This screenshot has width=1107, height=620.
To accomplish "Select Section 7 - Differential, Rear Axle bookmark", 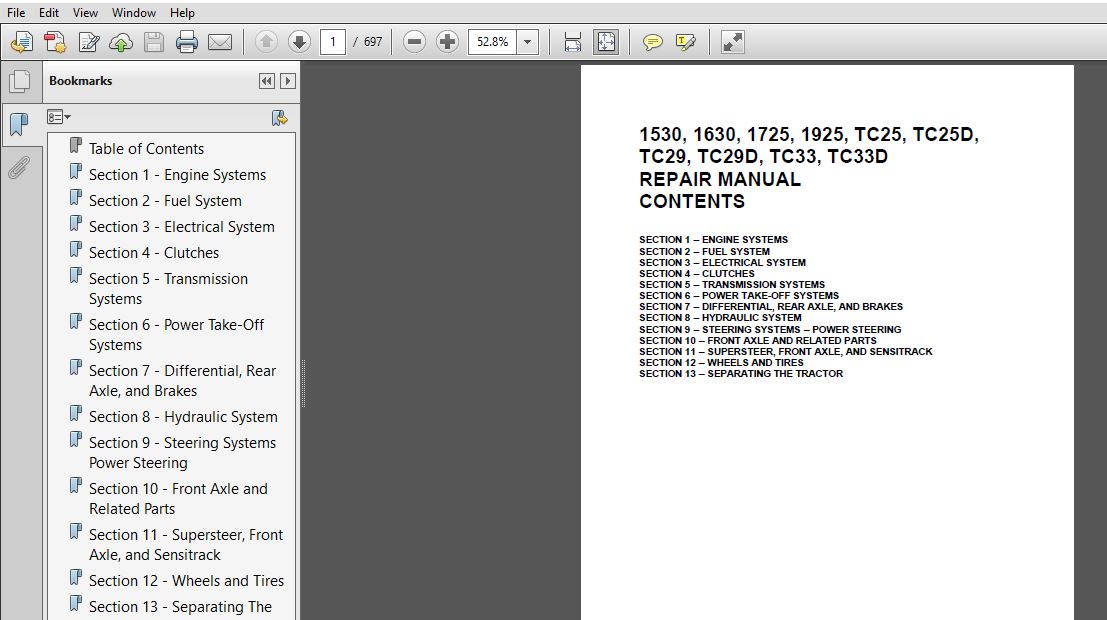I will coord(182,381).
